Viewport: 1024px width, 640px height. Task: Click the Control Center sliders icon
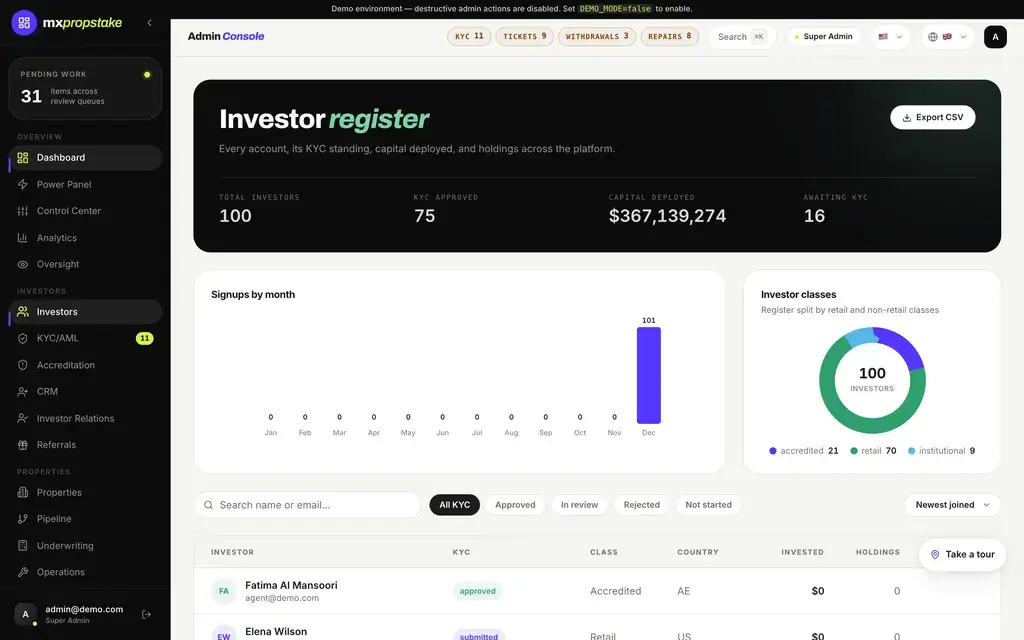(23, 211)
